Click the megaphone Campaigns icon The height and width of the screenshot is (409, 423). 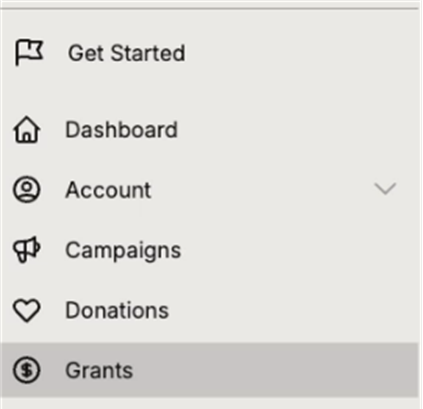(x=27, y=250)
